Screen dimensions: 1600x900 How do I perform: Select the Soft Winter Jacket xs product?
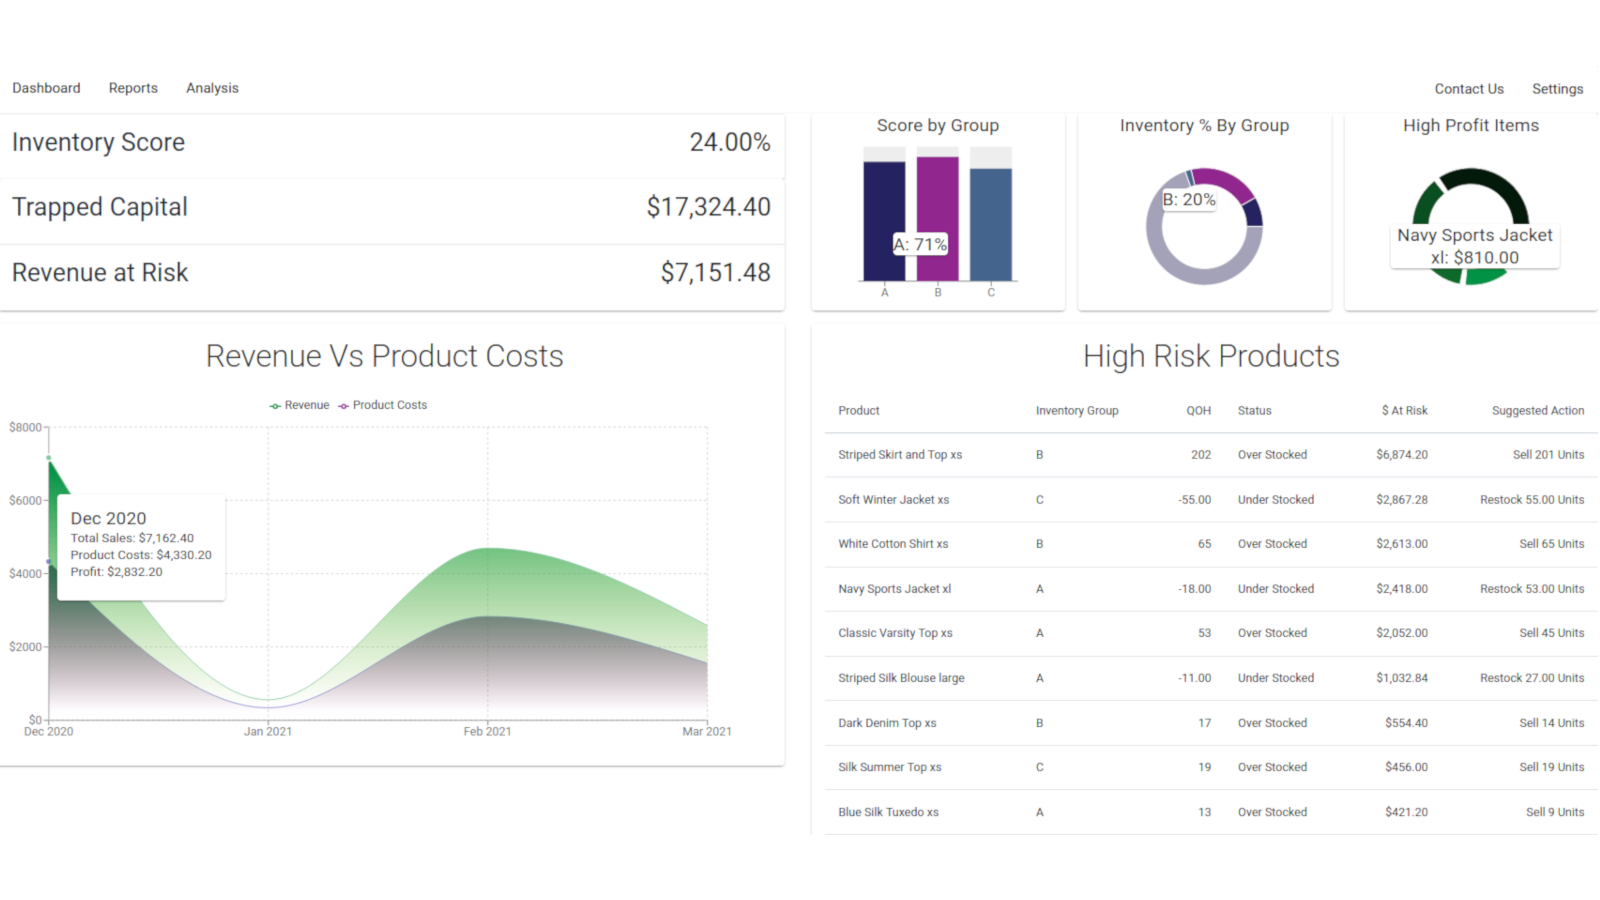pyautogui.click(x=894, y=500)
